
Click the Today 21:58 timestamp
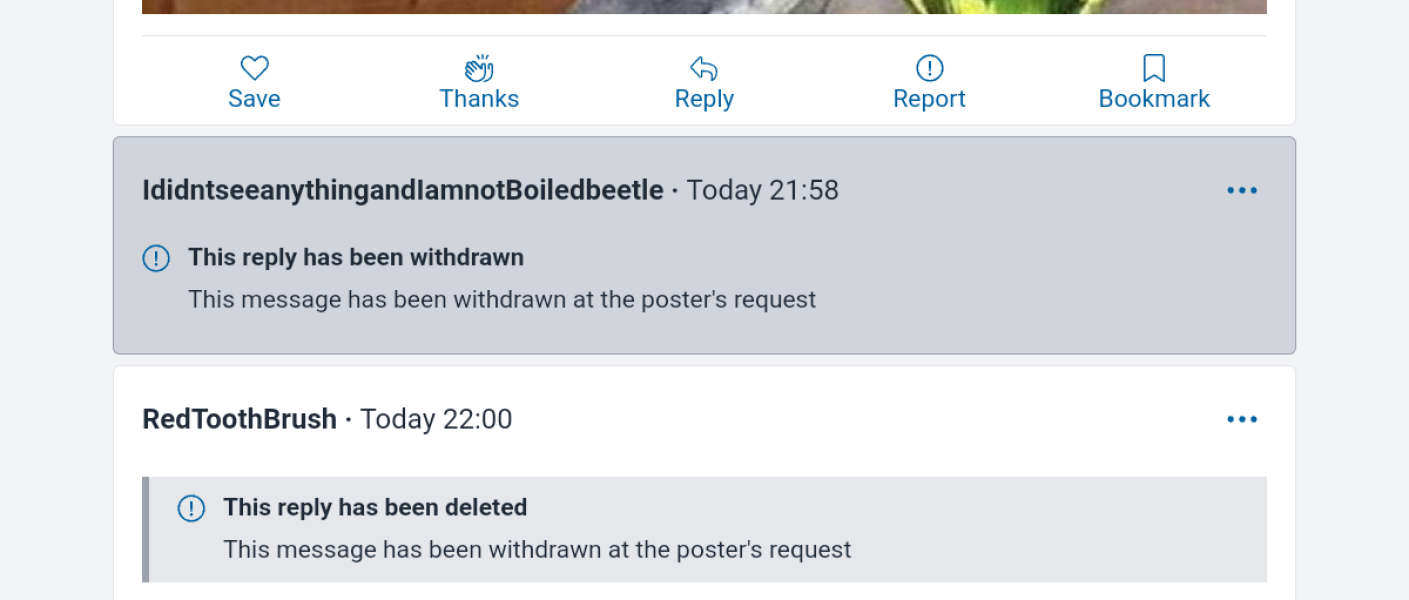762,190
